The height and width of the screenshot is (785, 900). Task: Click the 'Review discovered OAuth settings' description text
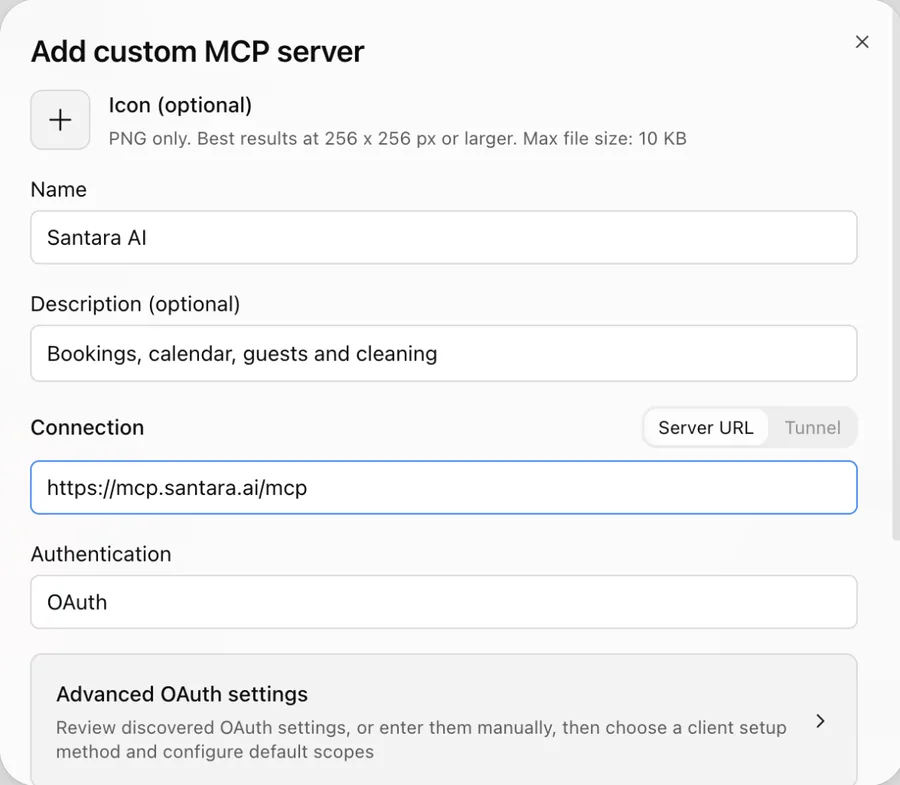tap(421, 740)
